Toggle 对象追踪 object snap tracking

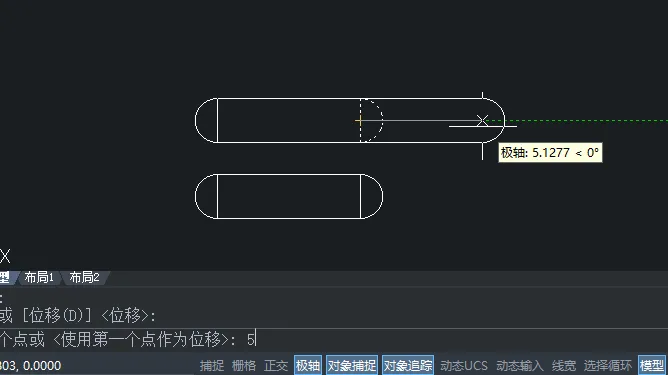pos(408,366)
